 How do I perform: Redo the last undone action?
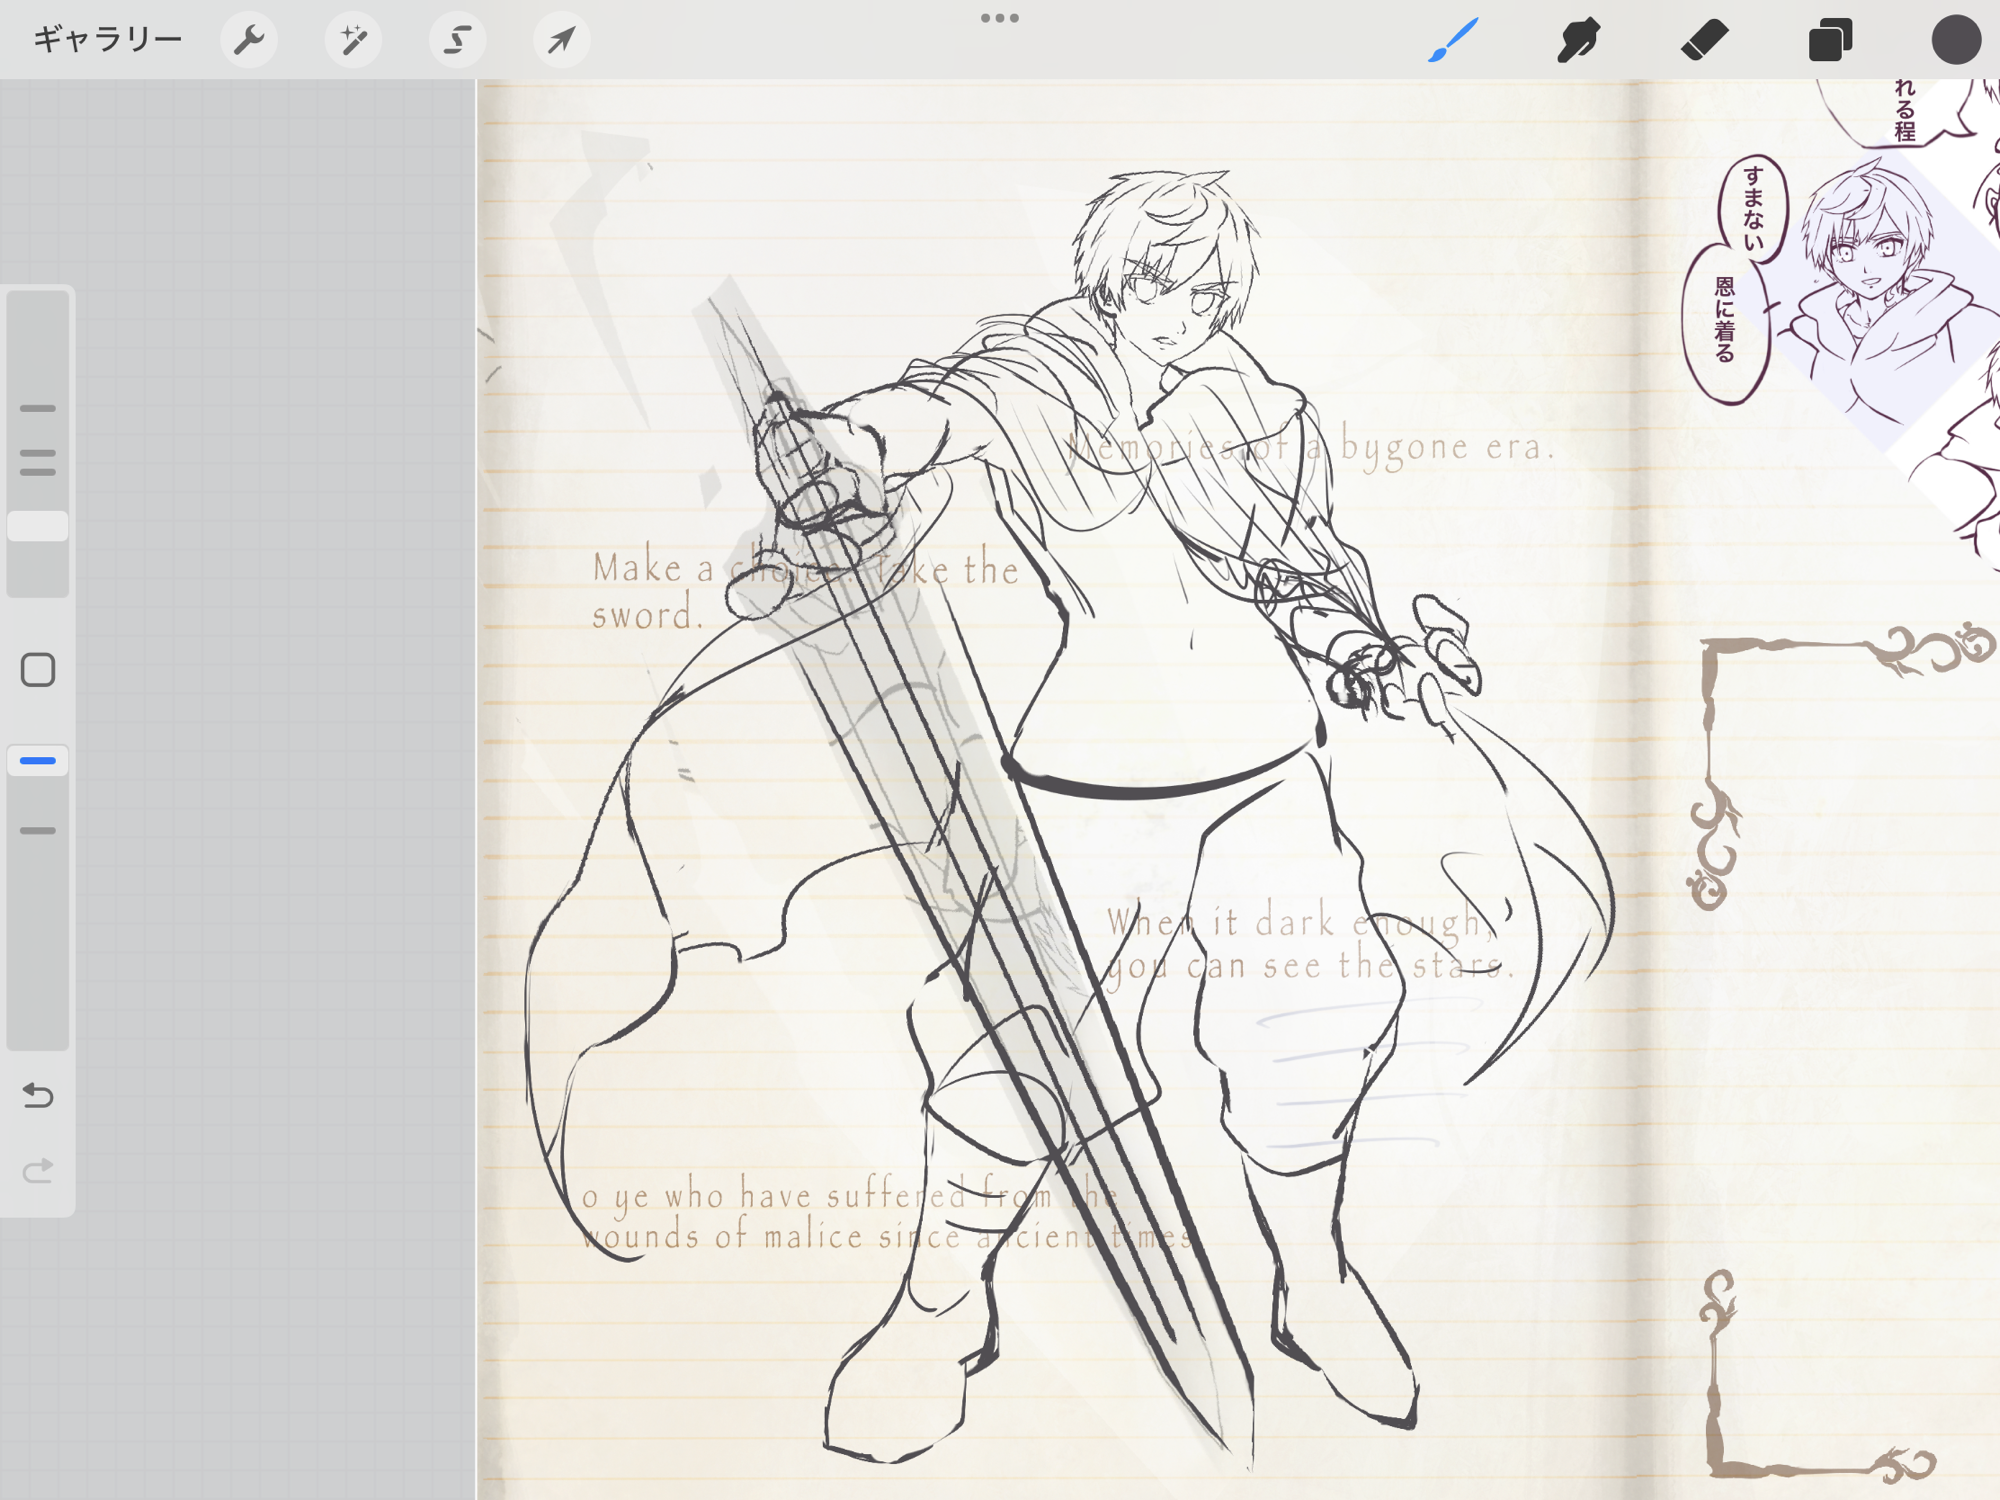pyautogui.click(x=38, y=1170)
